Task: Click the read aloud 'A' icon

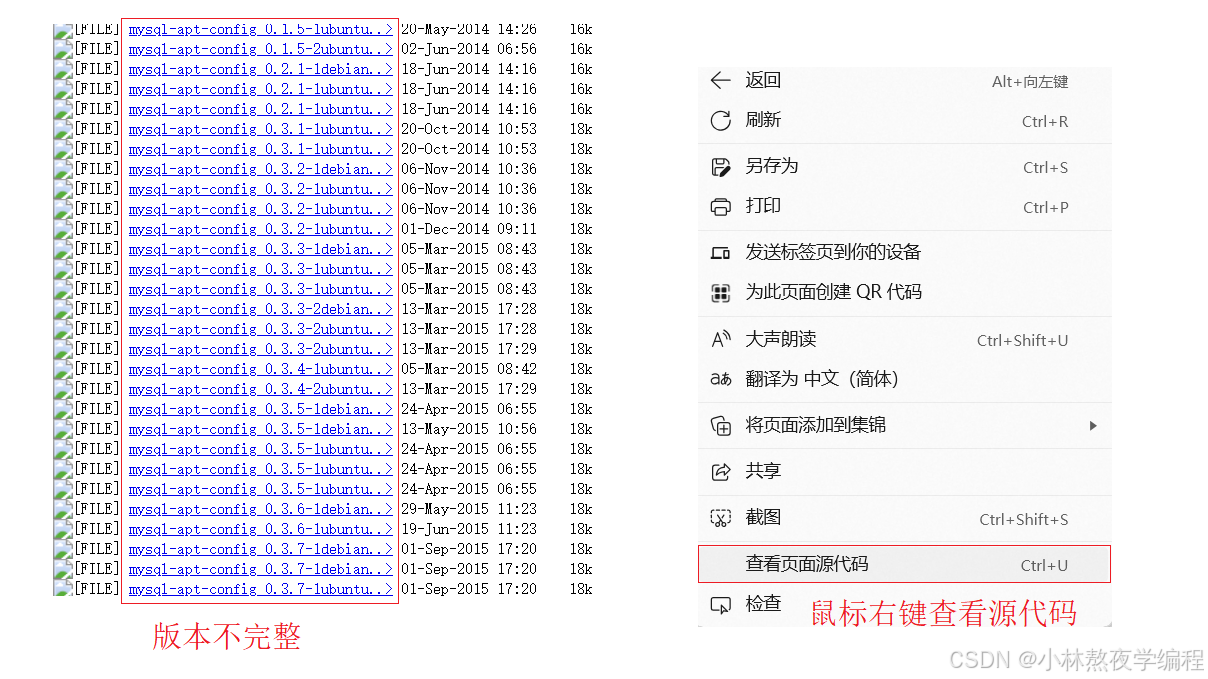Action: (721, 339)
